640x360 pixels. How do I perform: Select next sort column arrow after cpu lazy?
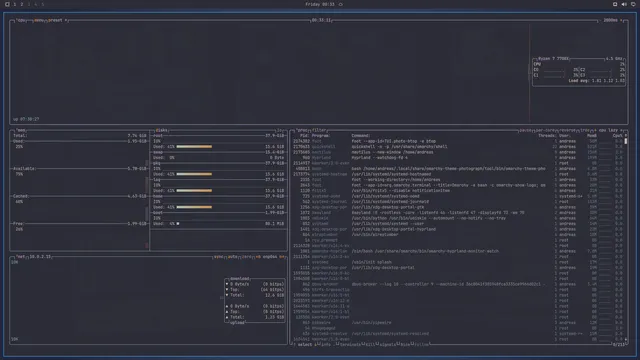(621, 130)
